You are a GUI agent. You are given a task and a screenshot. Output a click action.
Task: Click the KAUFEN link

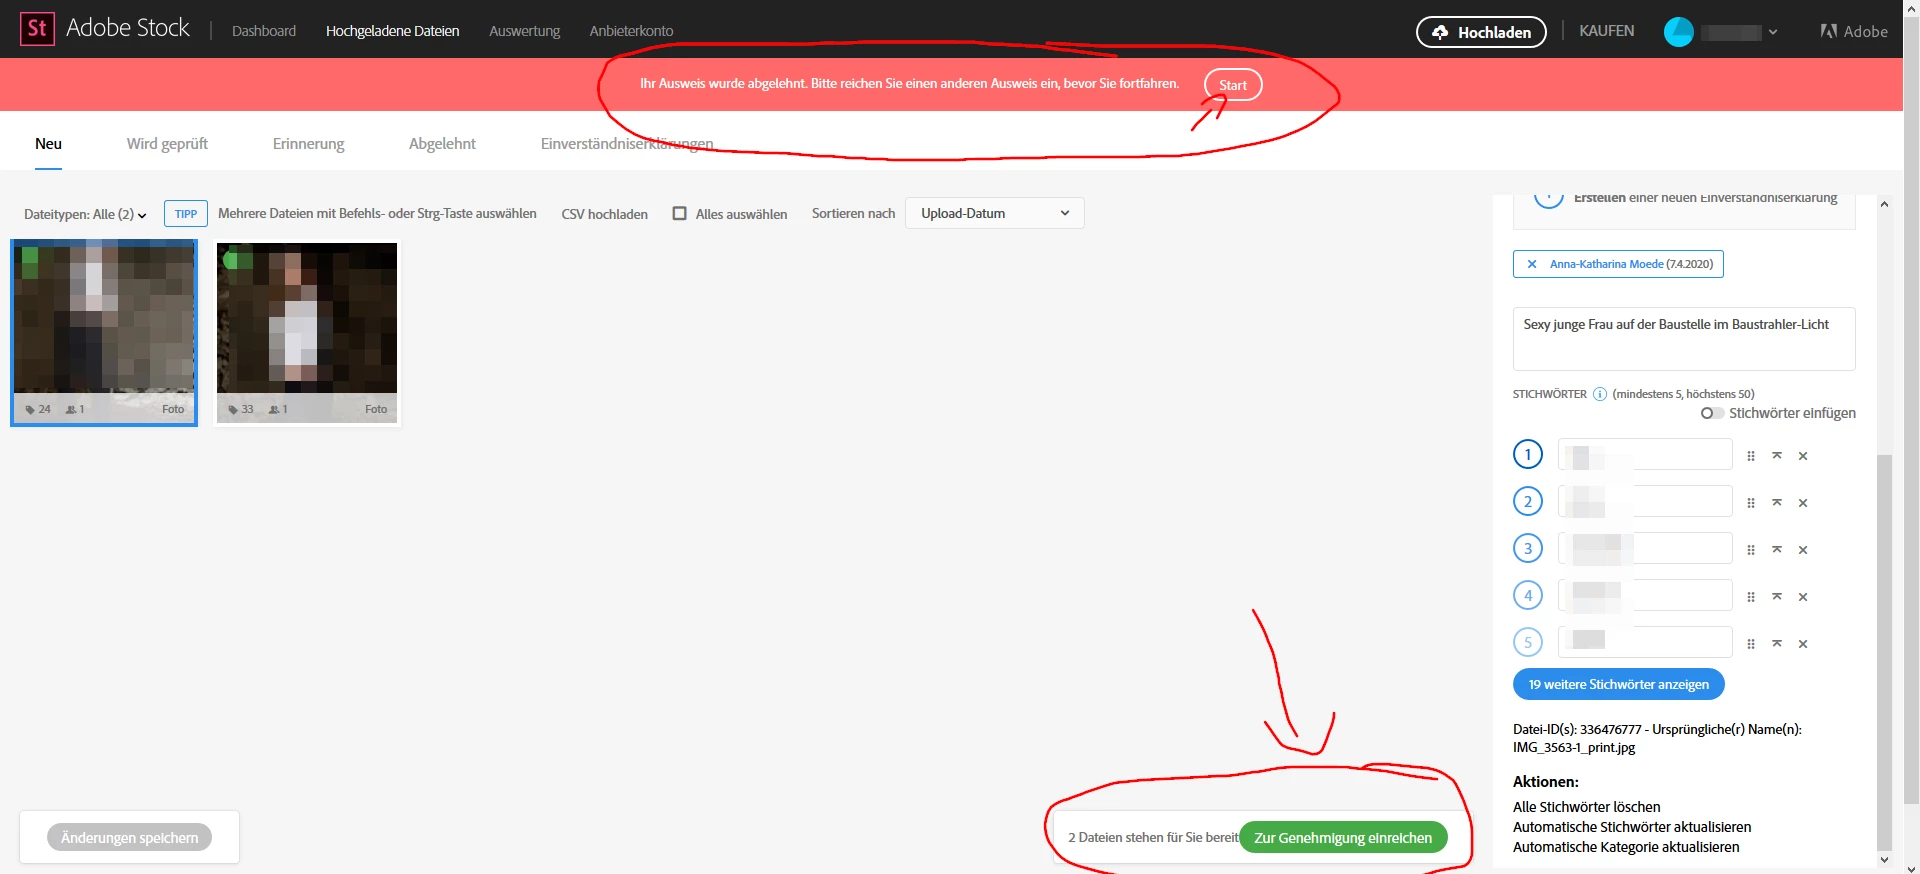coord(1606,31)
